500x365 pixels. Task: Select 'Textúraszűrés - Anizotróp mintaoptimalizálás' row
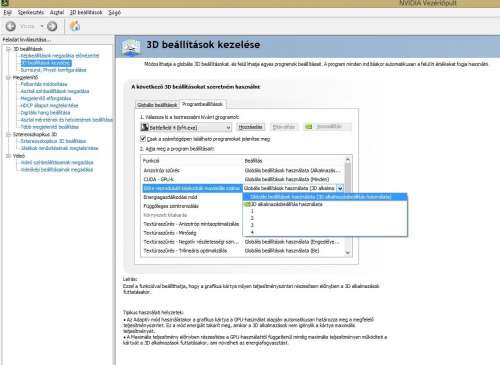[192, 224]
